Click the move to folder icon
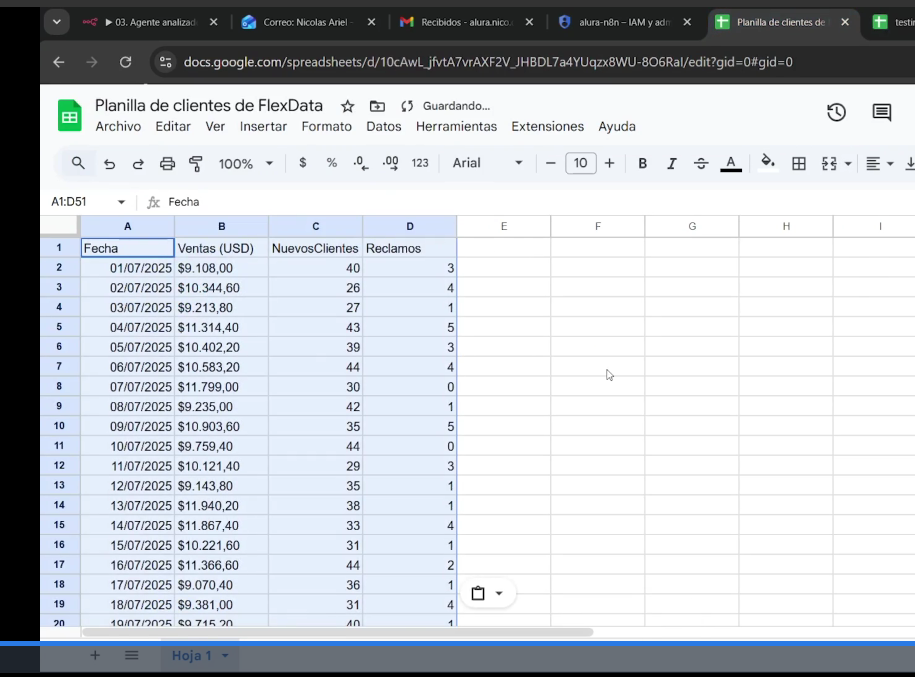This screenshot has height=677, width=915. tap(378, 106)
